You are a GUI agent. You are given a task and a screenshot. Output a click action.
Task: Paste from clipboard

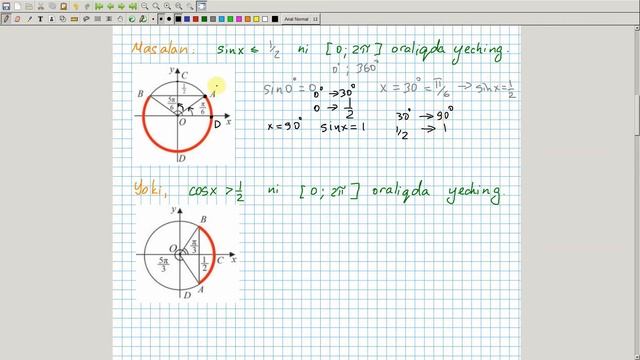point(64,7)
